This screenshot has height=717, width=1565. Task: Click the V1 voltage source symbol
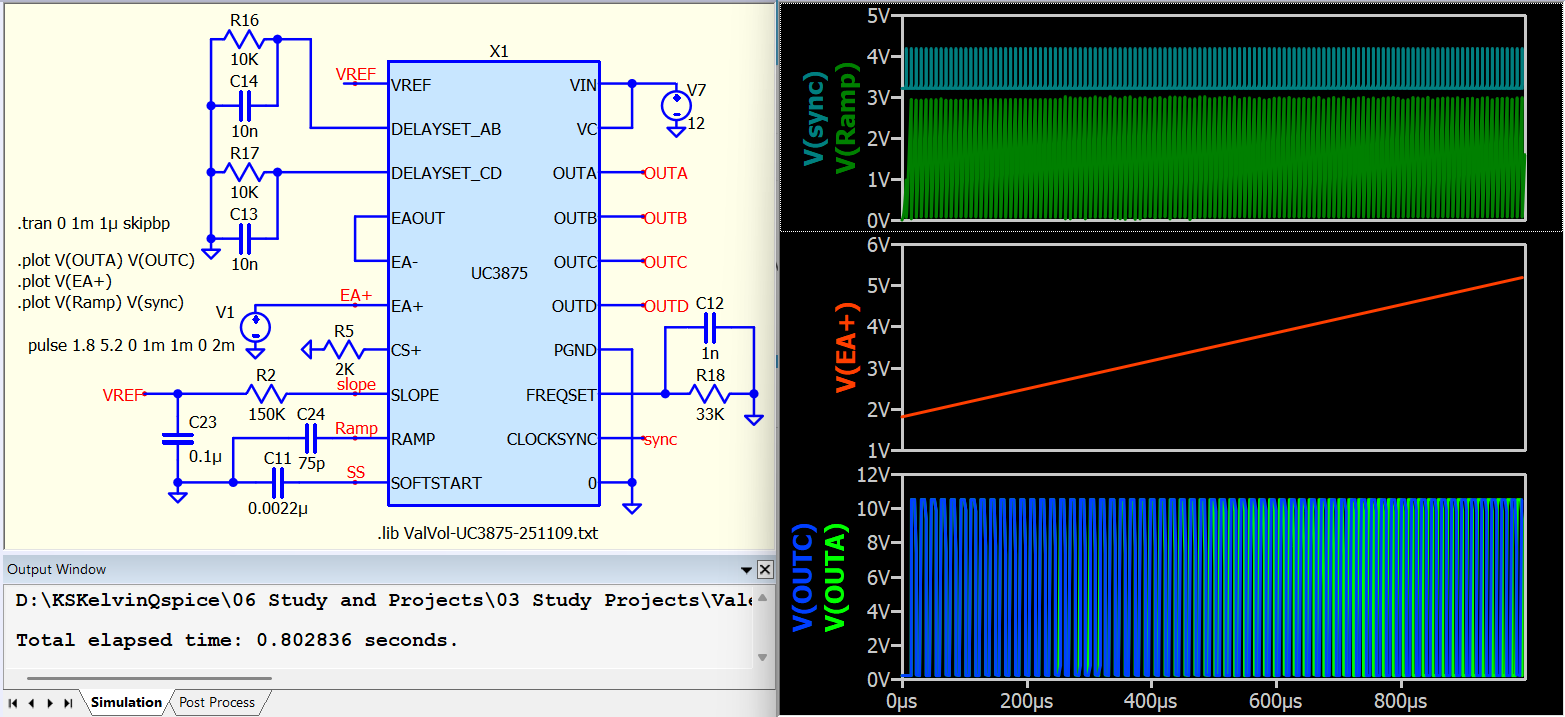point(256,326)
